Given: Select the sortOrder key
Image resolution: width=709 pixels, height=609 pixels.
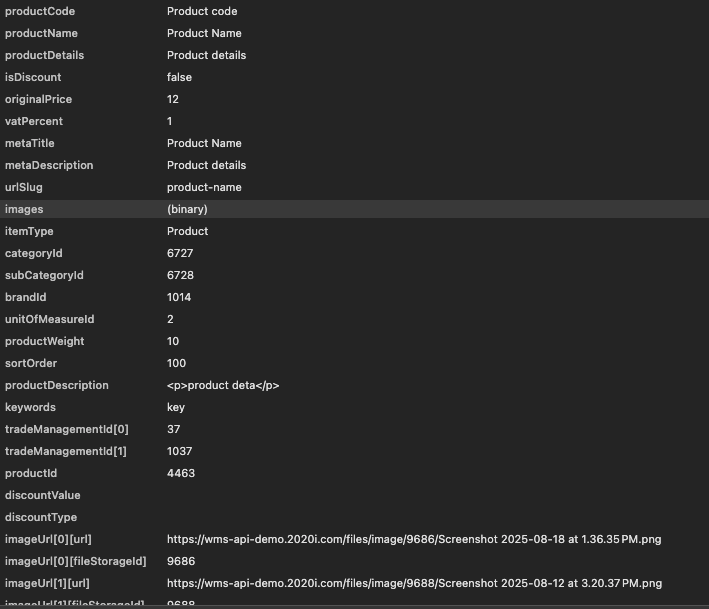Looking at the screenshot, I should tap(31, 364).
